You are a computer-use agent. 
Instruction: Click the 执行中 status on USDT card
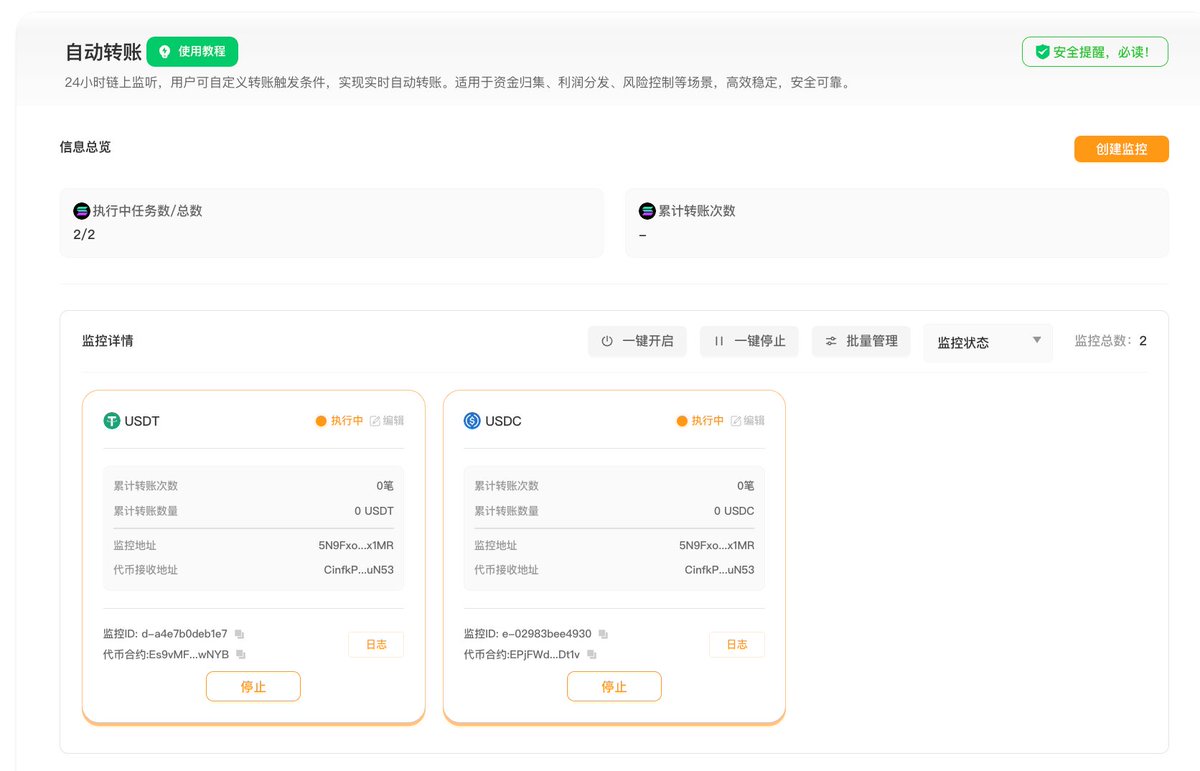tap(347, 421)
